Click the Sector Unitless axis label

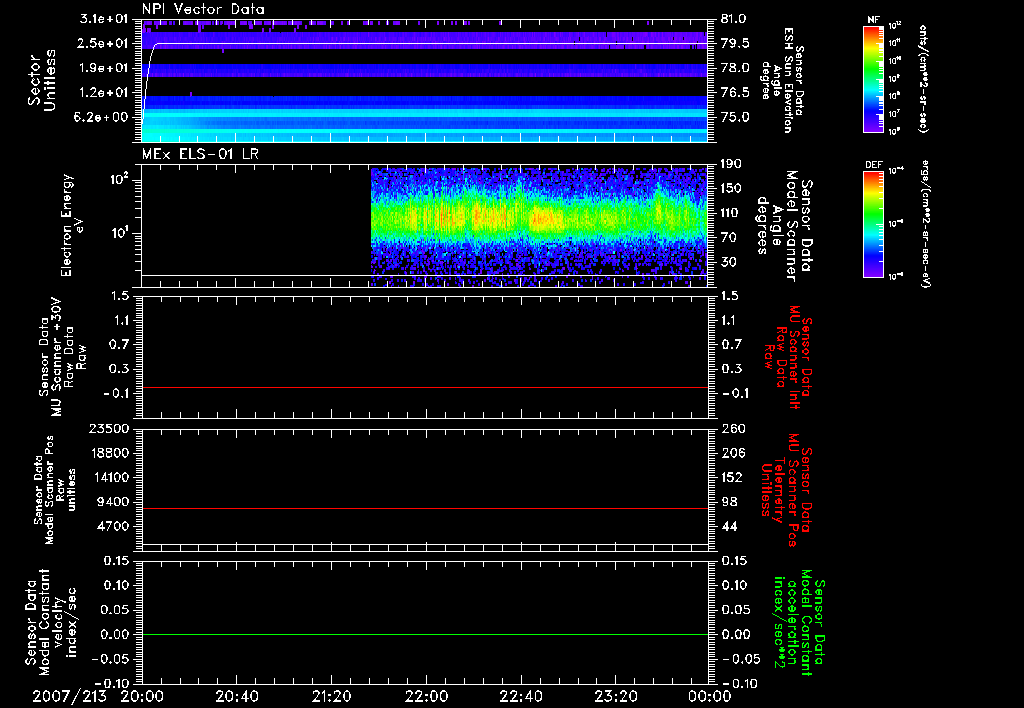40,80
